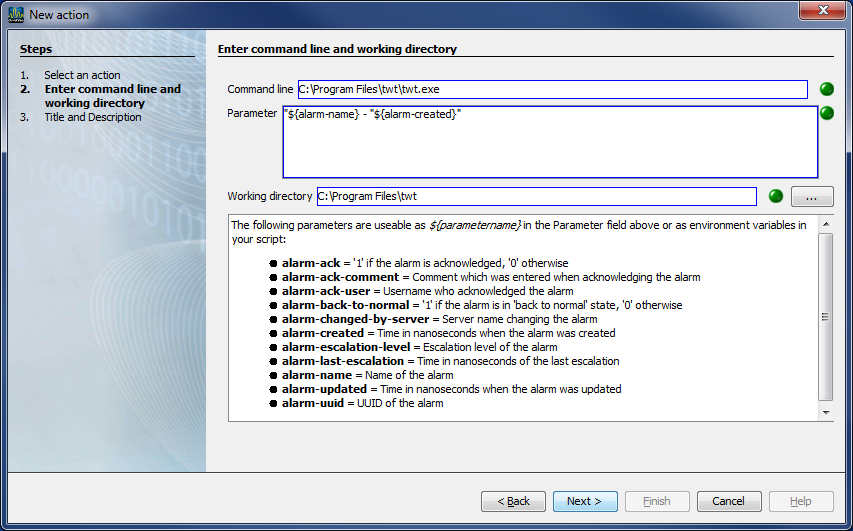Select step 1 'Select an action'
Image resolution: width=853 pixels, height=531 pixels.
pos(82,75)
